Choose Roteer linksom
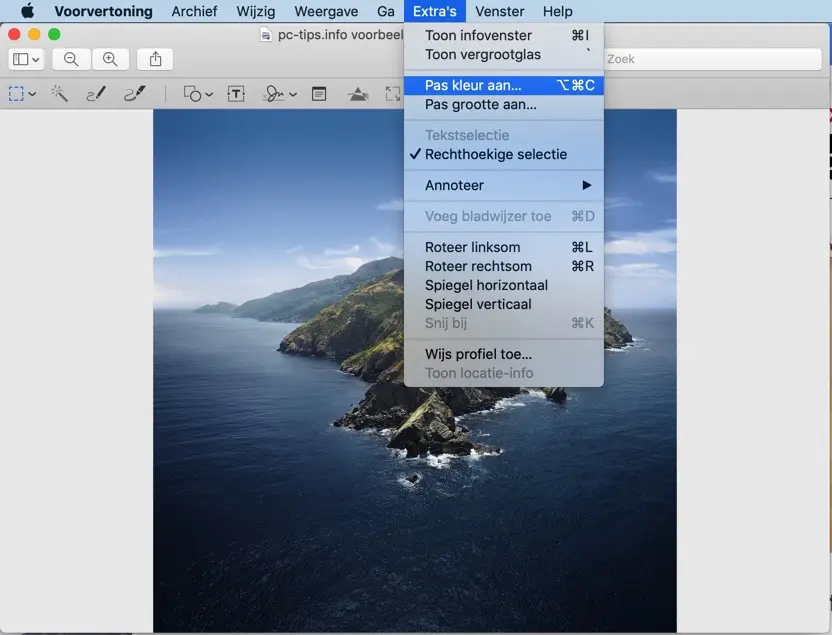The height and width of the screenshot is (635, 832). click(x=504, y=247)
